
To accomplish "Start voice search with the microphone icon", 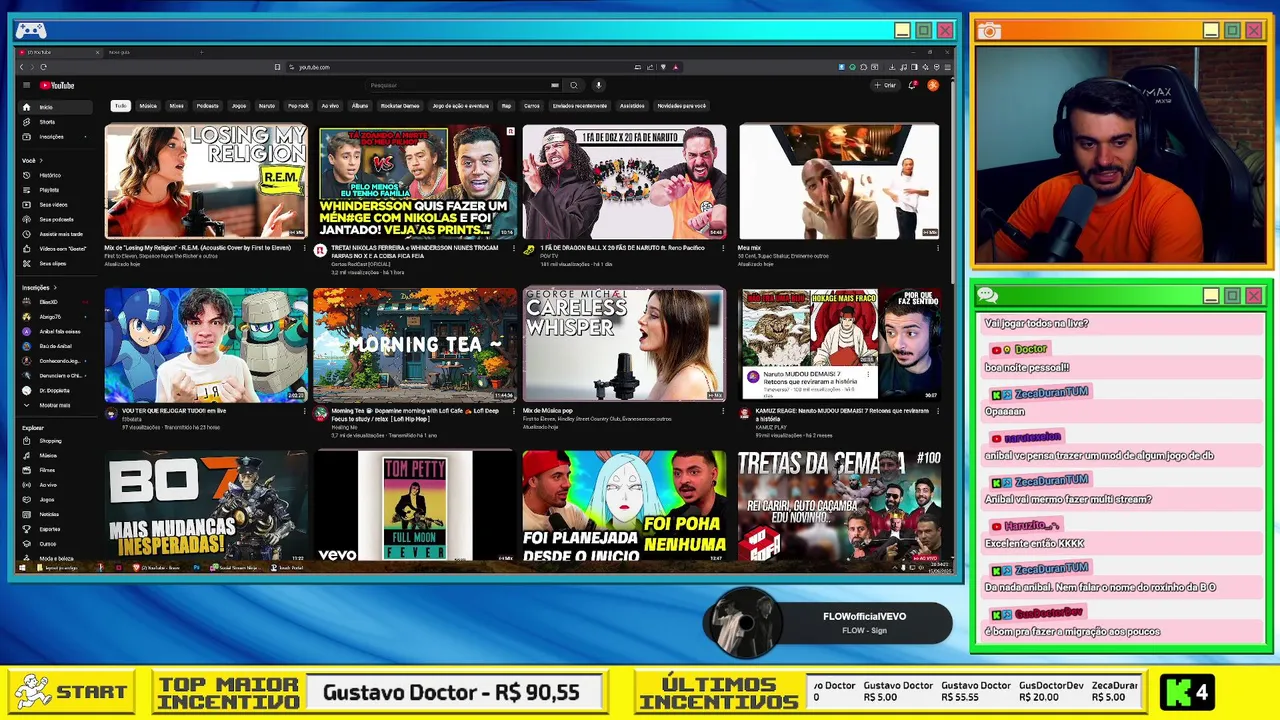I will (598, 85).
